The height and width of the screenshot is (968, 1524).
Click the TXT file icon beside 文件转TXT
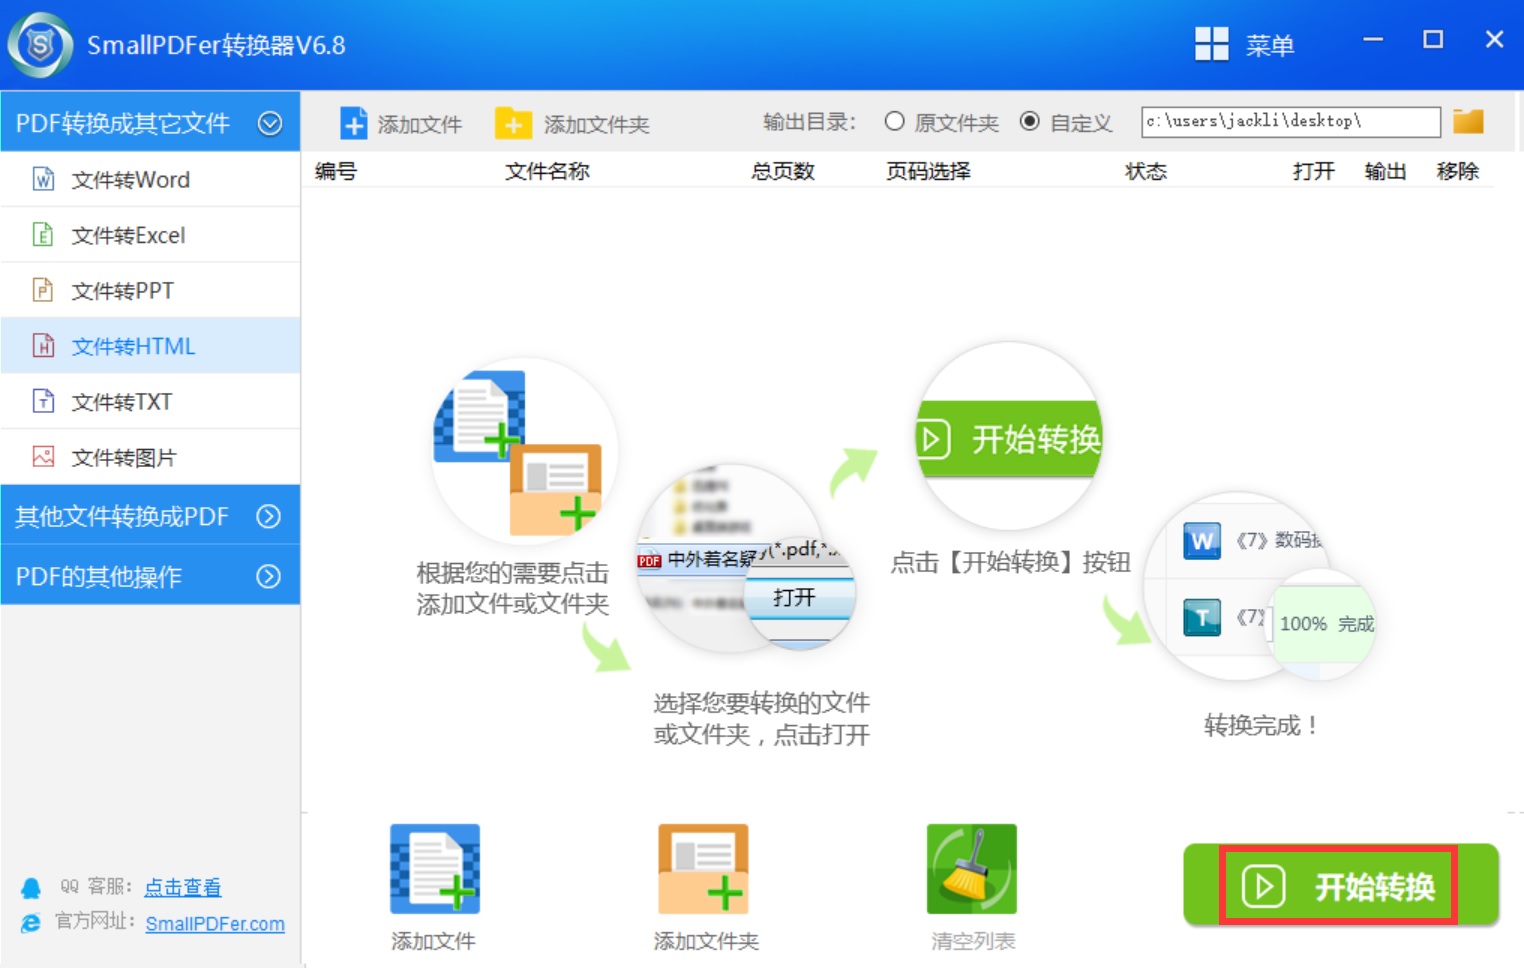(43, 401)
